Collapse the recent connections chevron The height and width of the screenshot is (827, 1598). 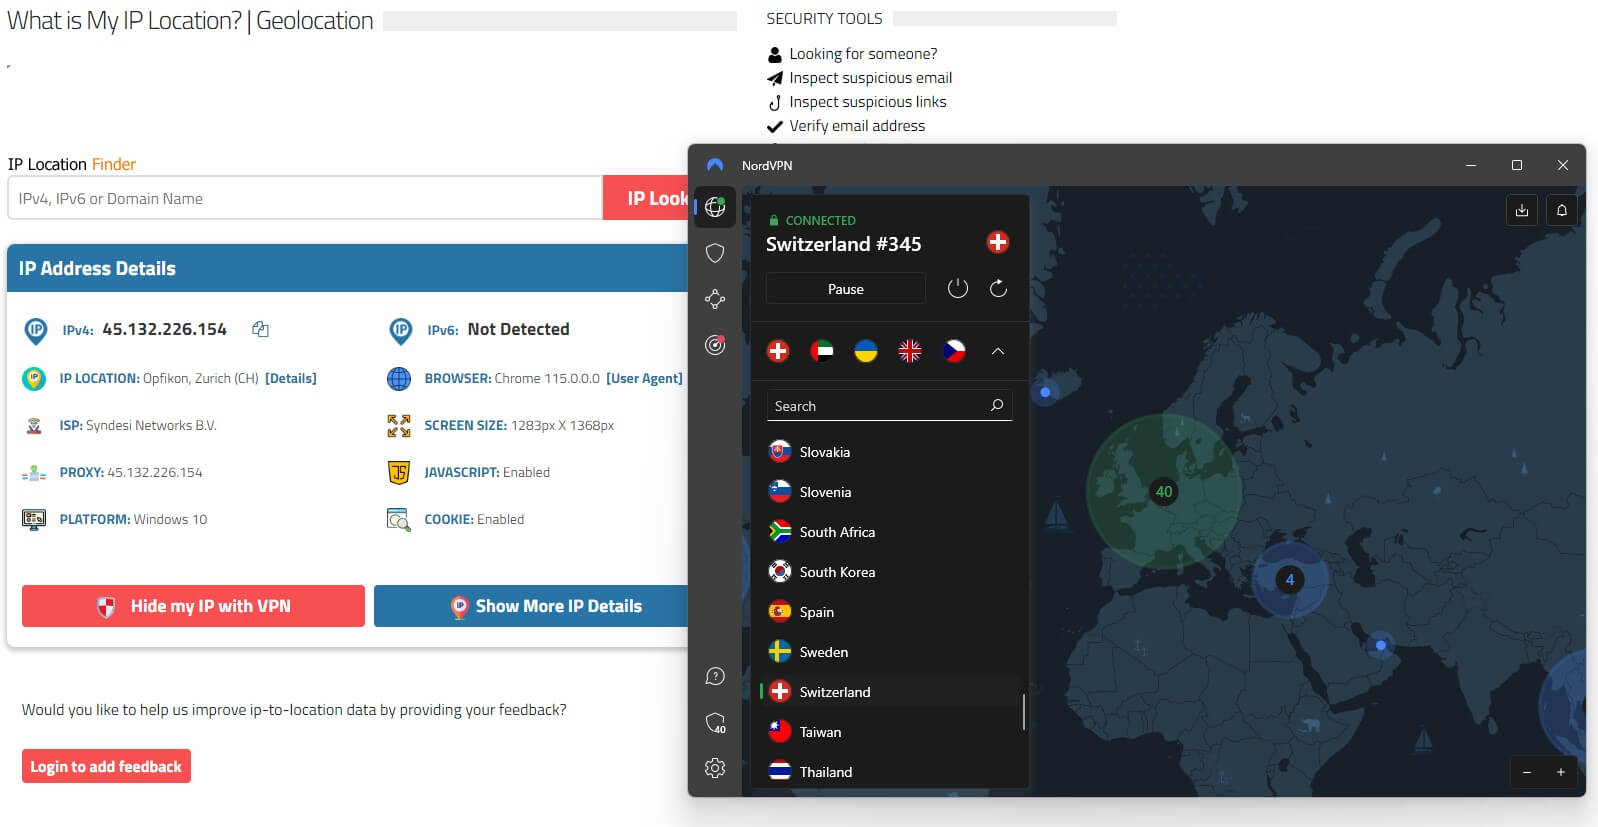998,351
